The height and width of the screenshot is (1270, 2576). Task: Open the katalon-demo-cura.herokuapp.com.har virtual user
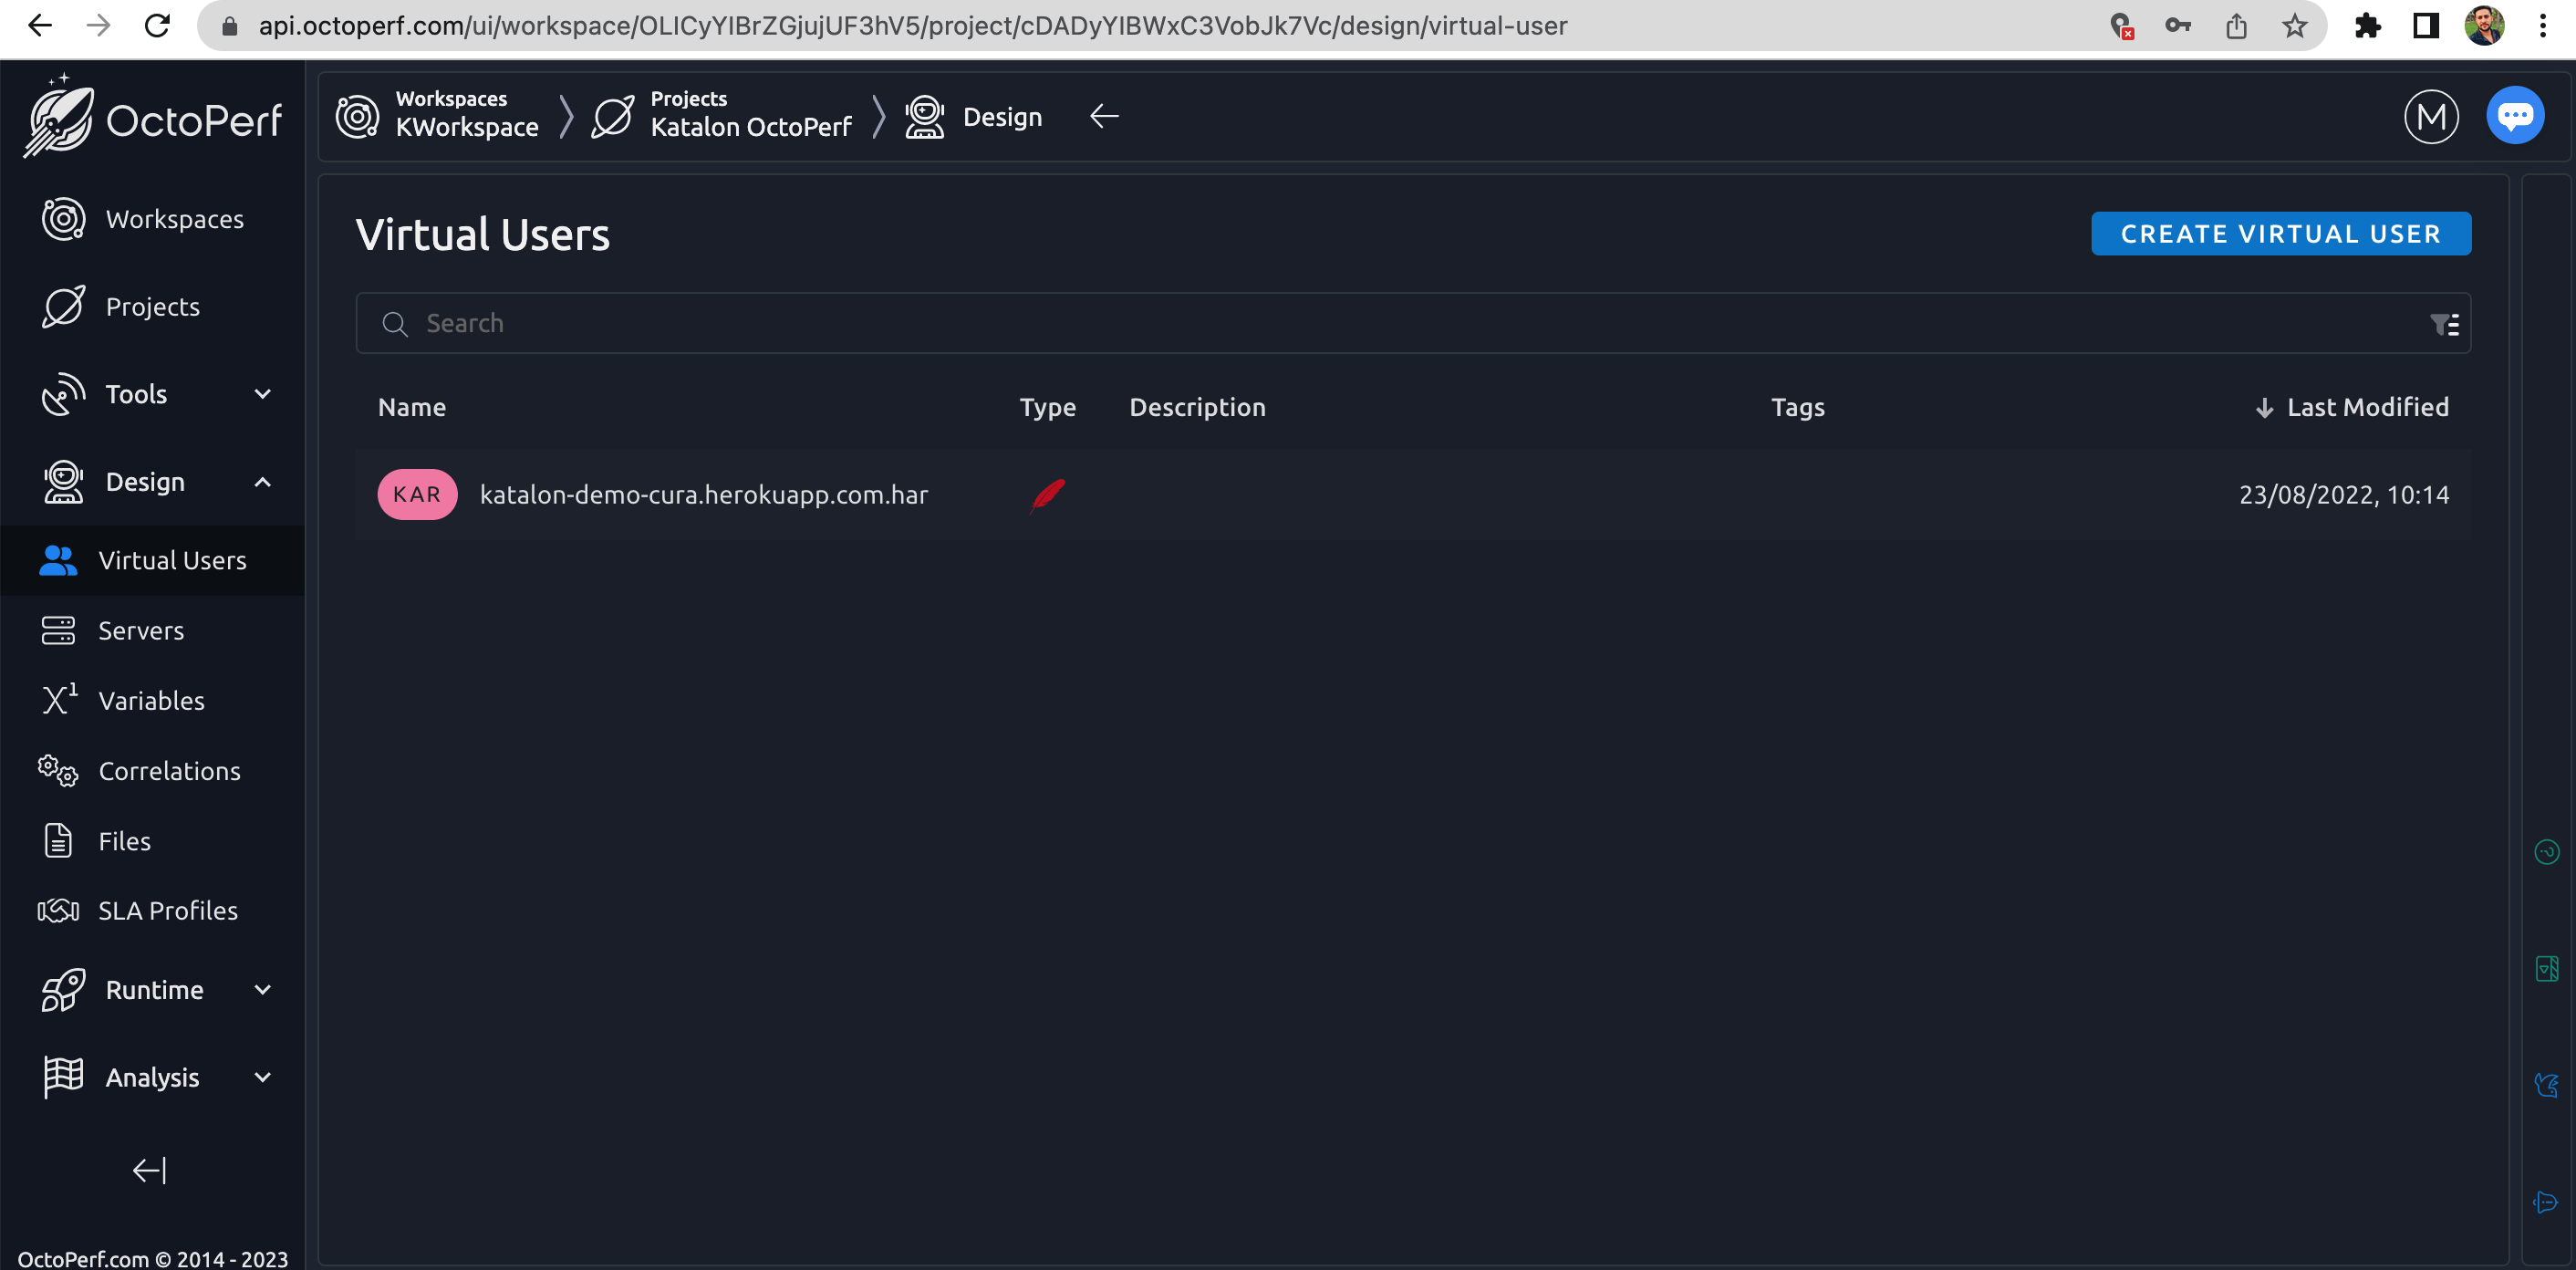(703, 494)
